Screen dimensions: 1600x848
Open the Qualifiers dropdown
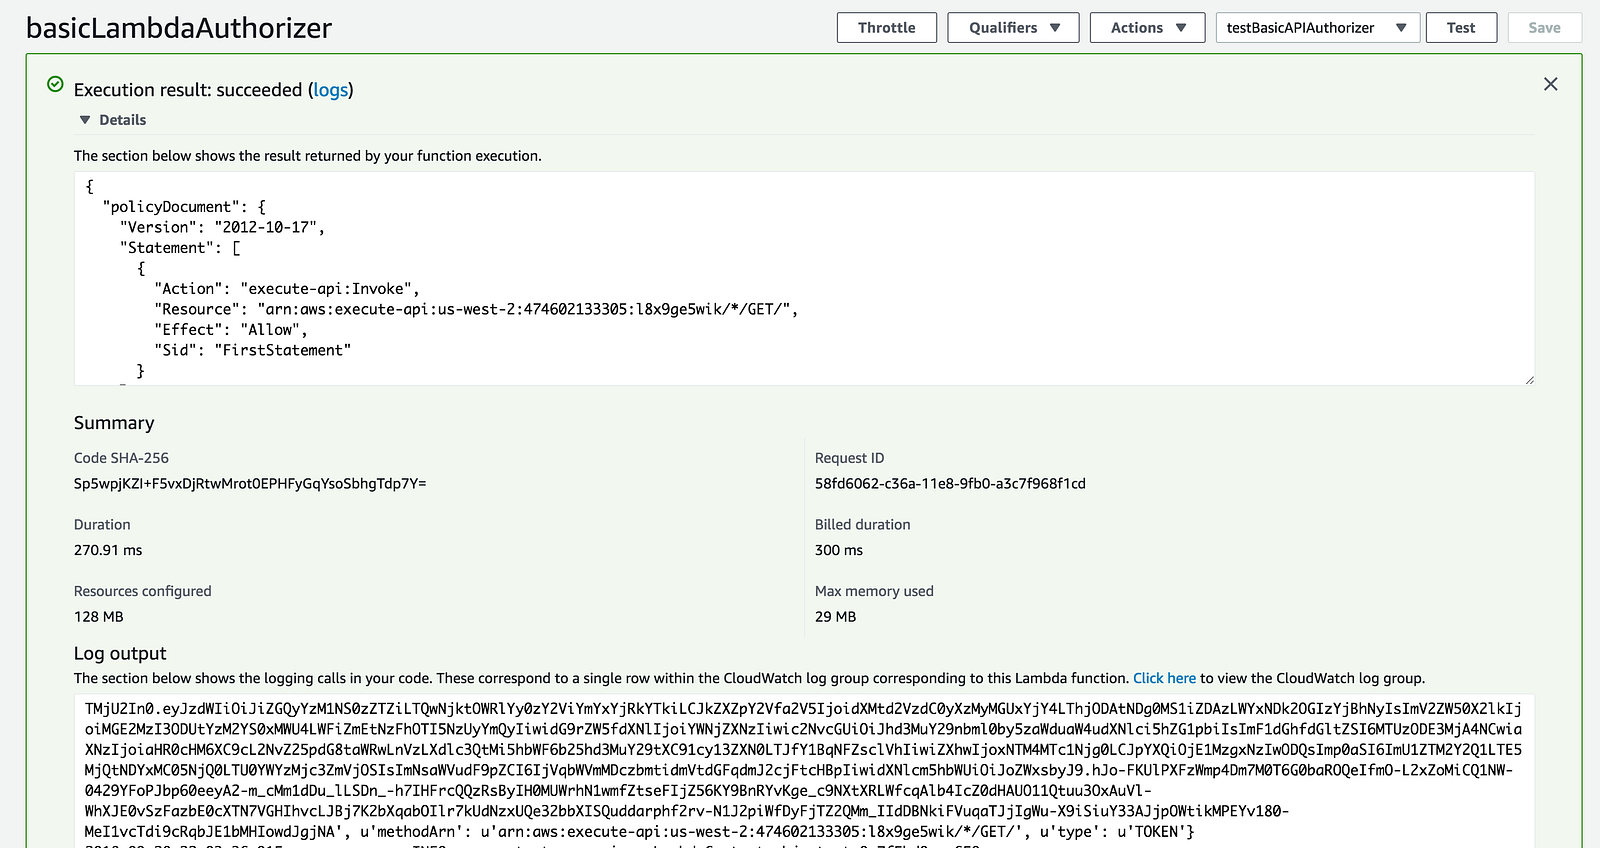[1013, 28]
